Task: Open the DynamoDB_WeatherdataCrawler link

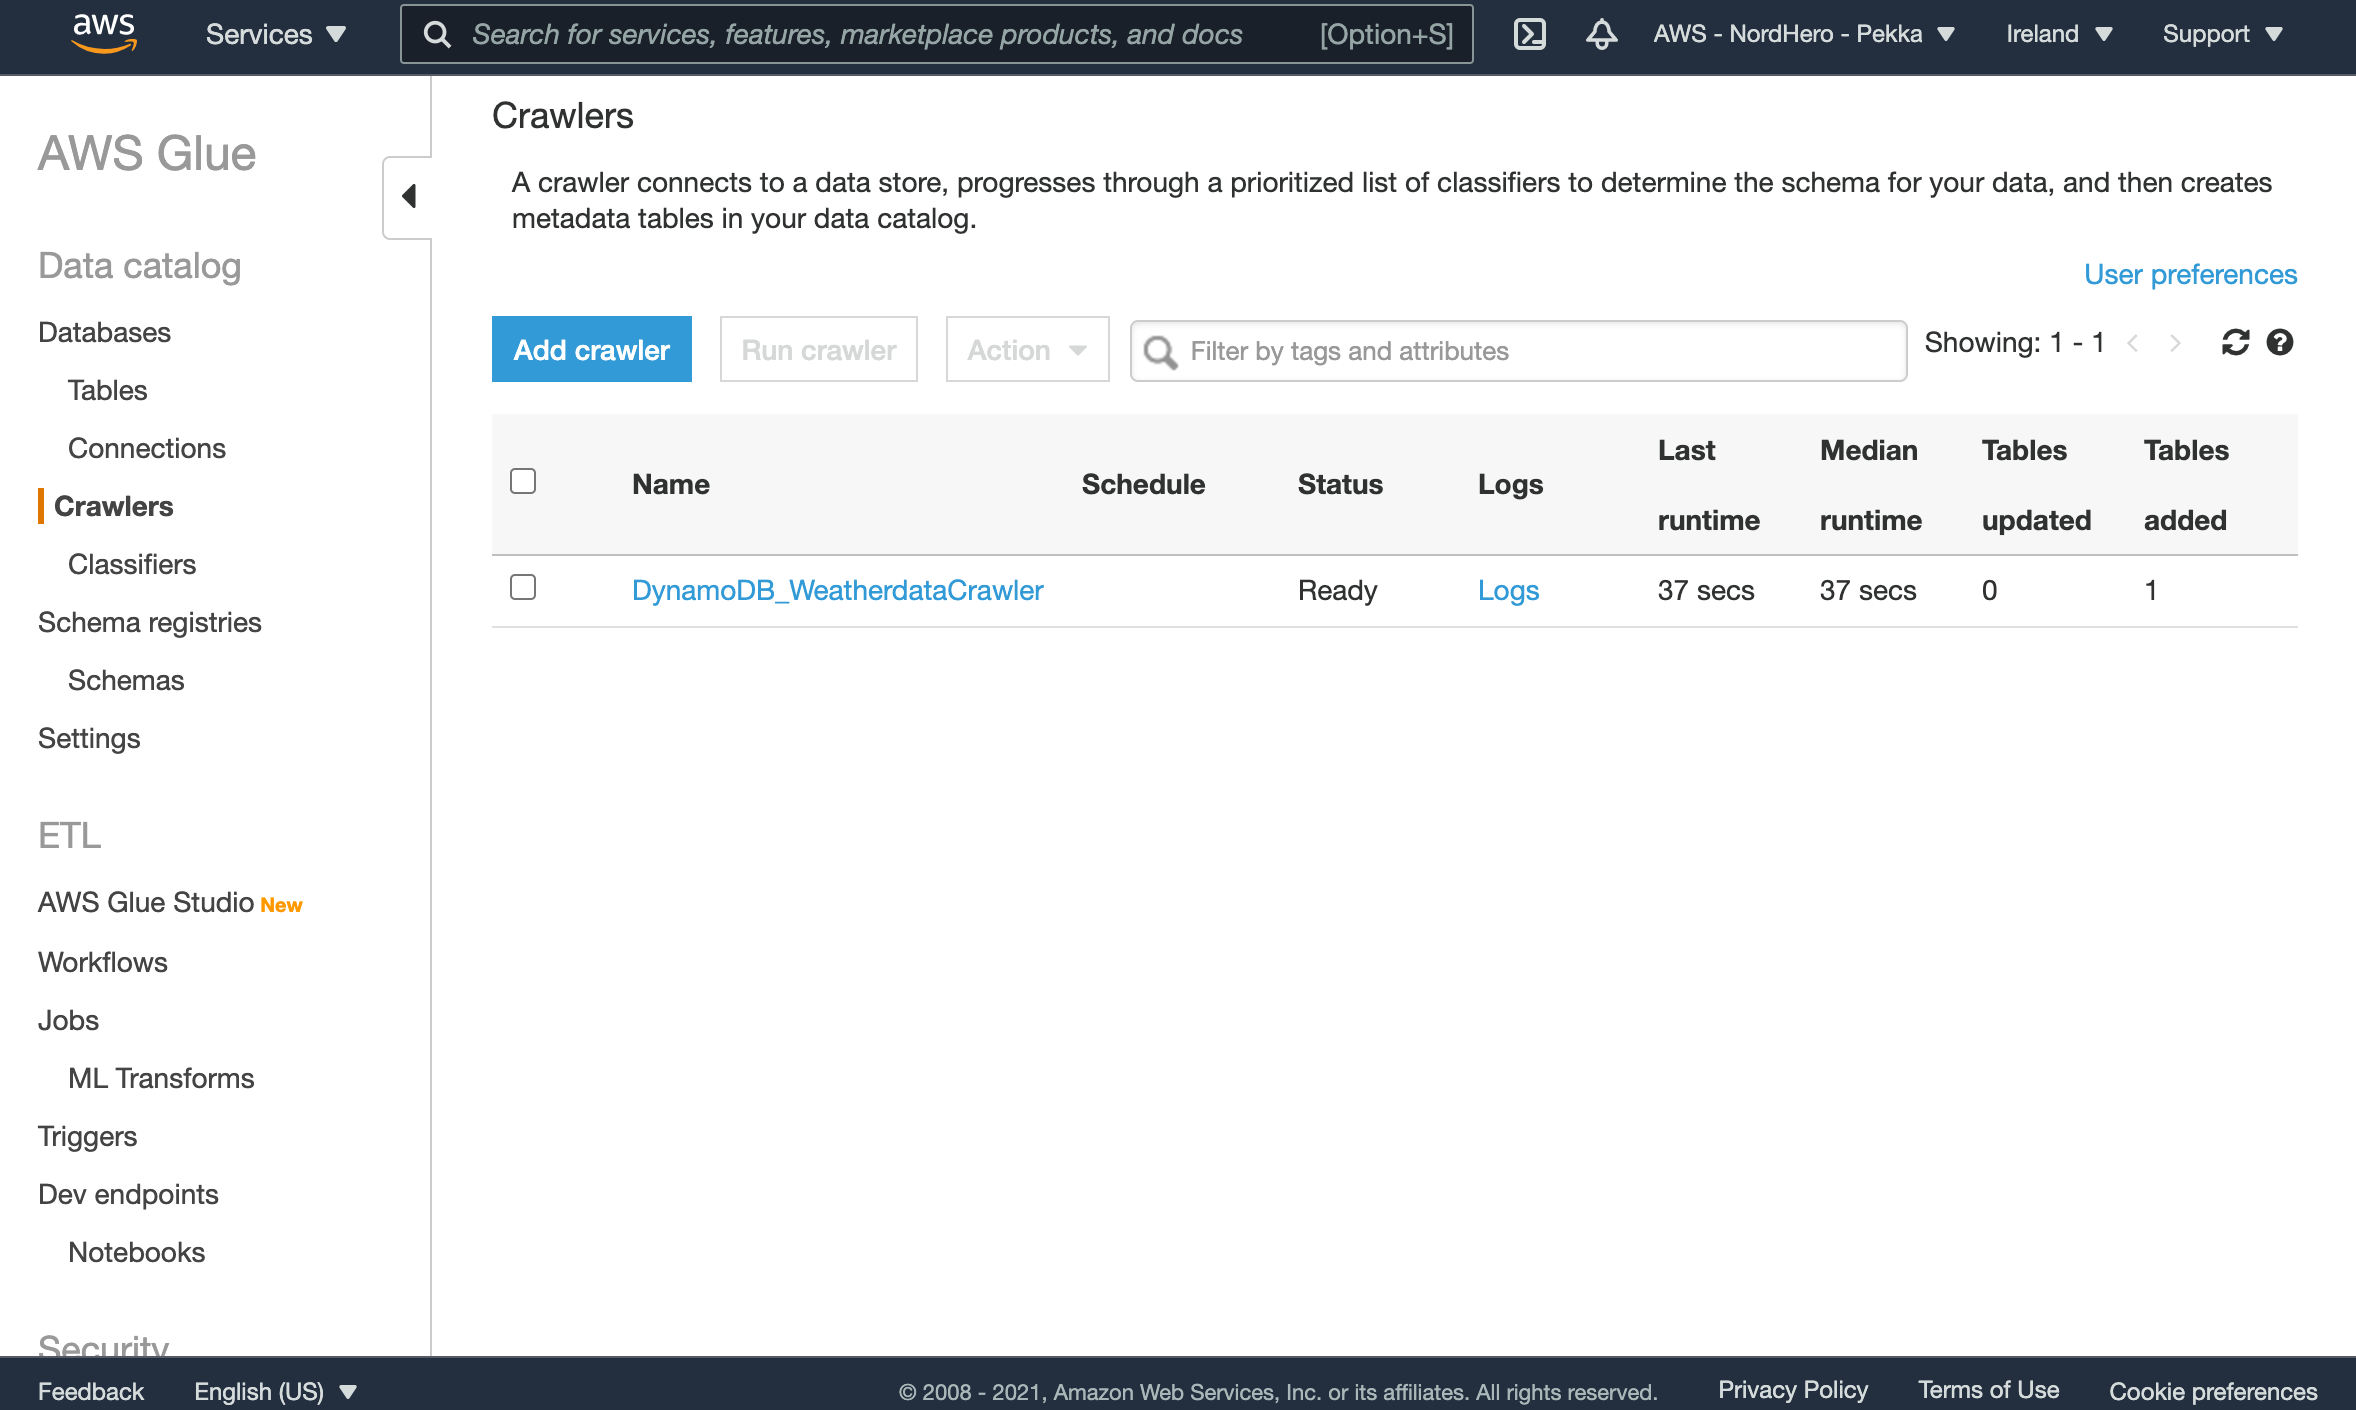Action: coord(837,590)
